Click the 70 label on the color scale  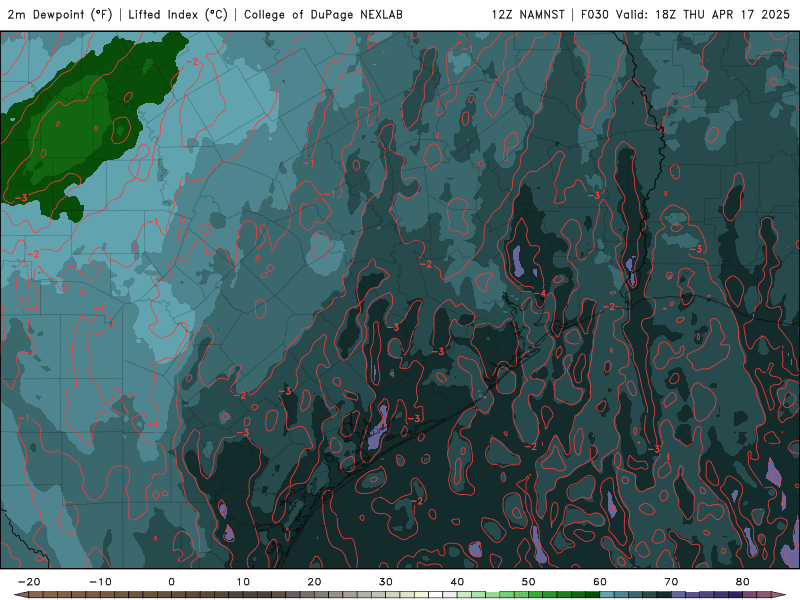(671, 582)
